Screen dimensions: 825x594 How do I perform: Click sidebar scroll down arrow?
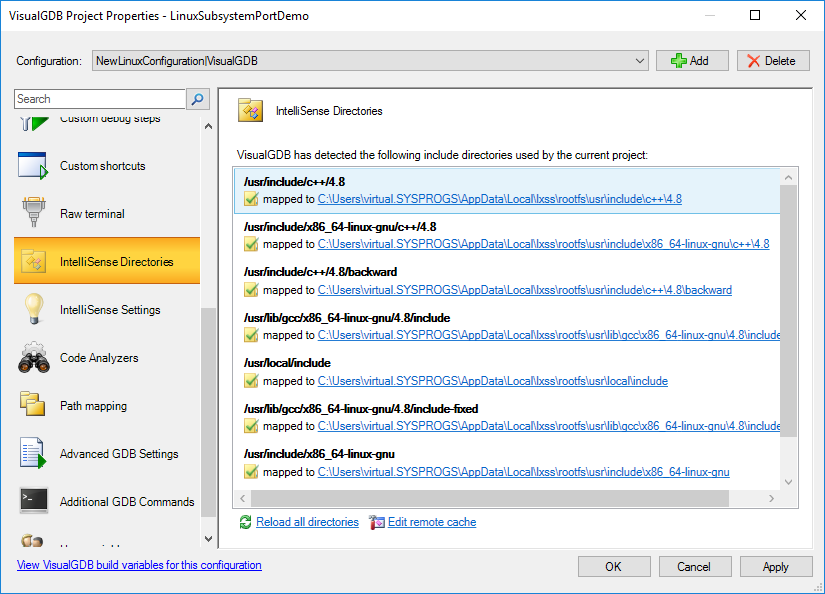pyautogui.click(x=208, y=539)
